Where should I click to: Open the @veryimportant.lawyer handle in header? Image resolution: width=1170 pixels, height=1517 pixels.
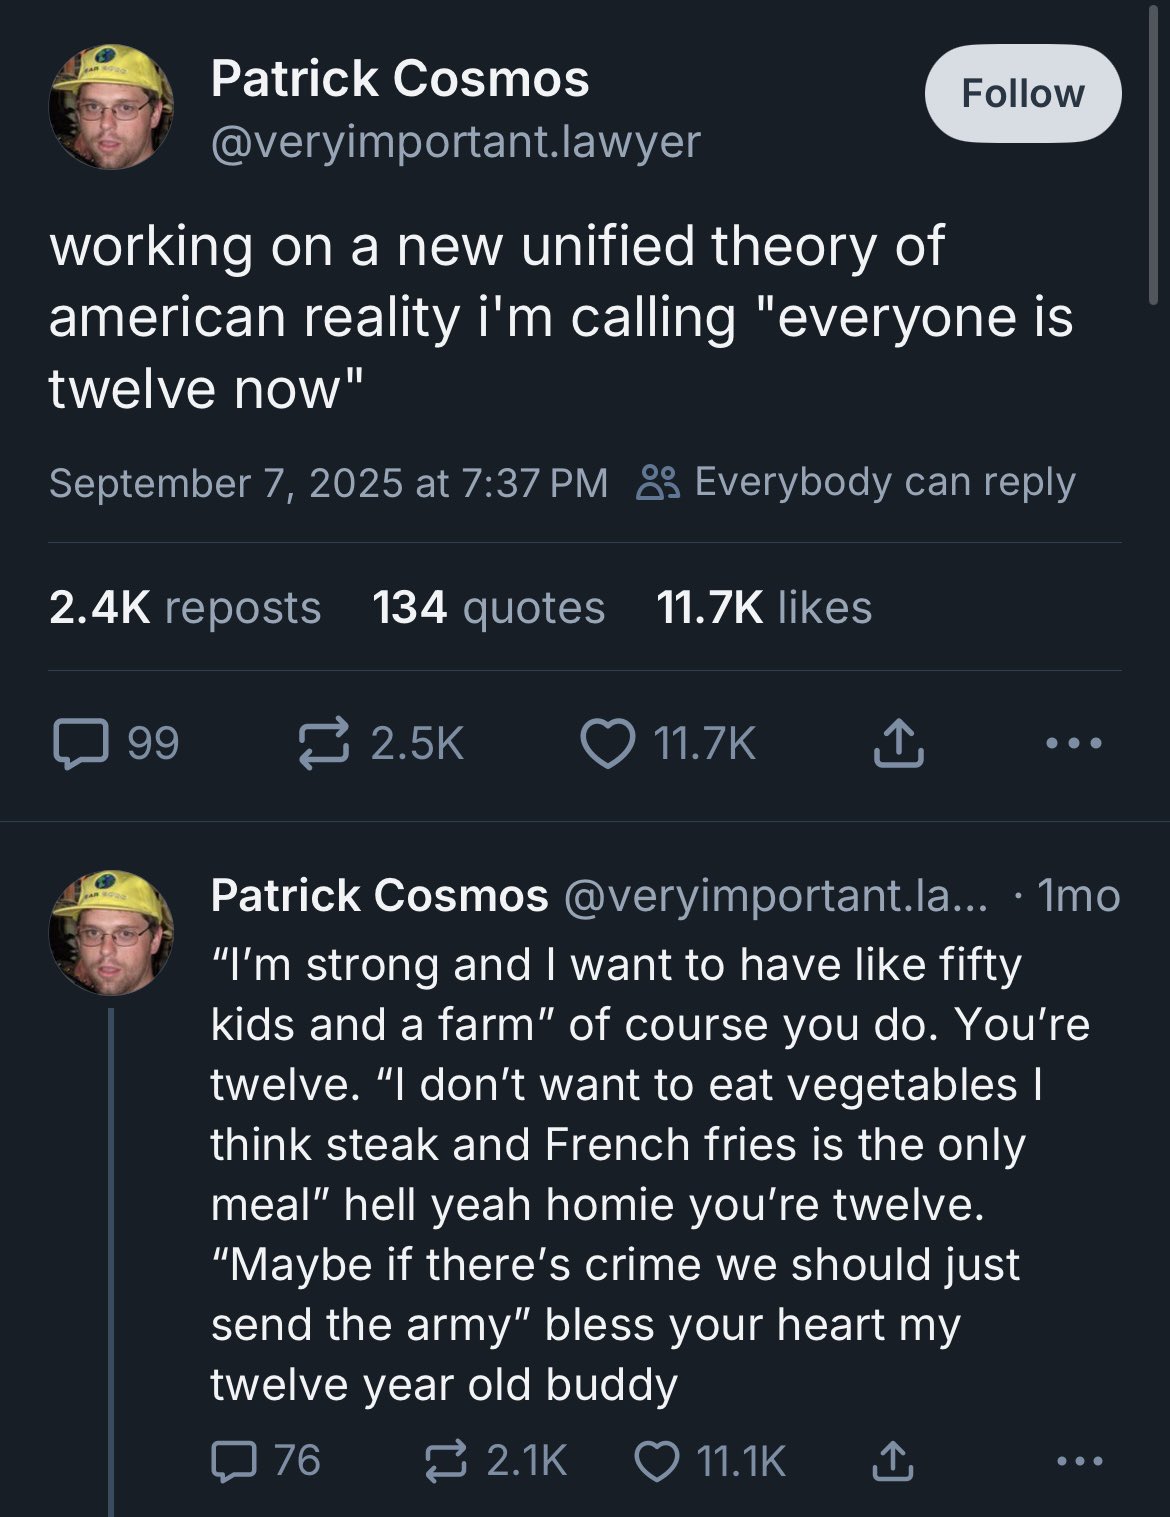click(x=455, y=142)
